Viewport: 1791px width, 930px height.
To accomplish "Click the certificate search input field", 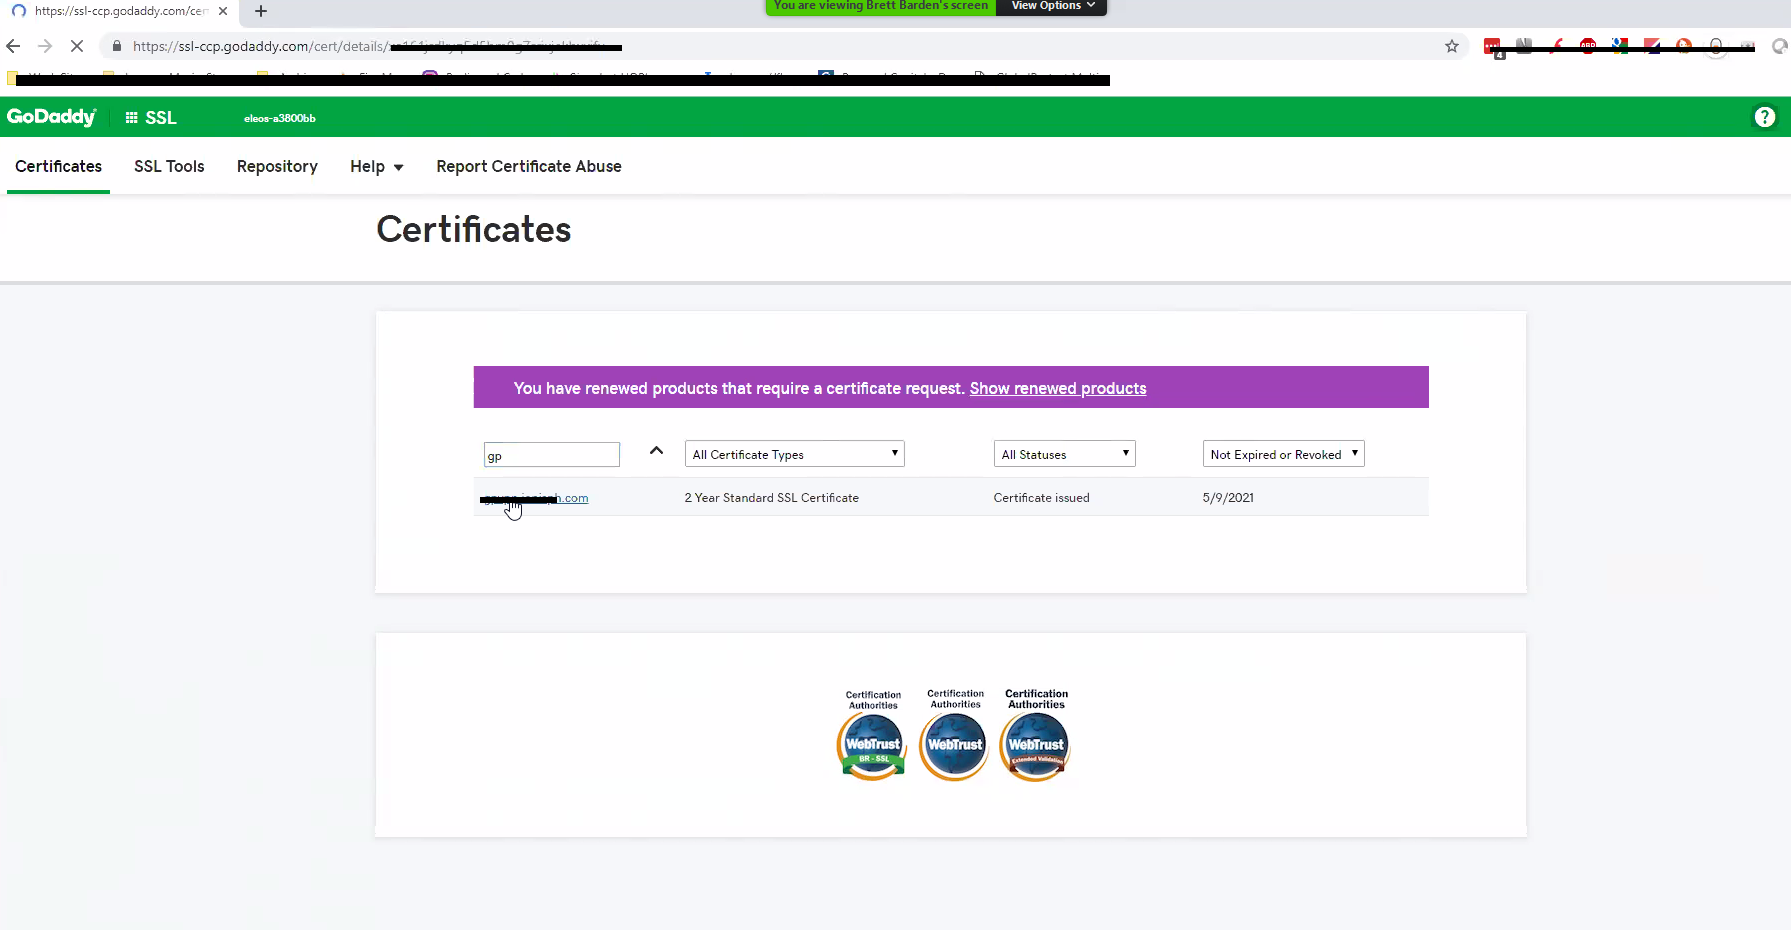I will pos(551,454).
